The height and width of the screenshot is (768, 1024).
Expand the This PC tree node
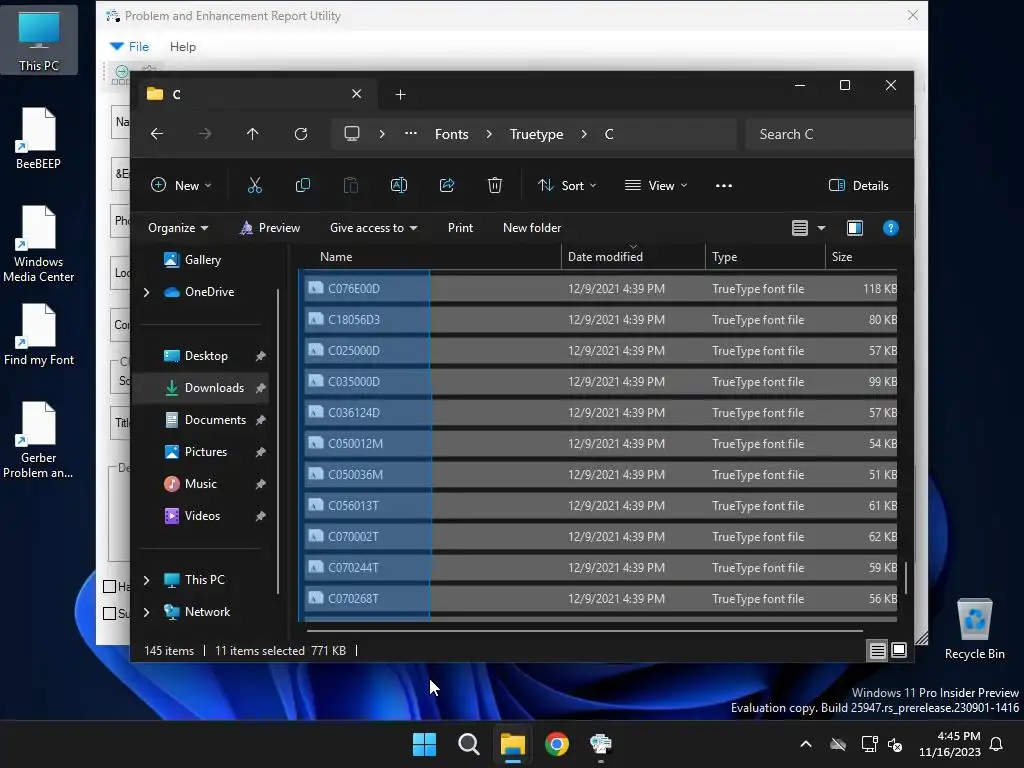[146, 580]
